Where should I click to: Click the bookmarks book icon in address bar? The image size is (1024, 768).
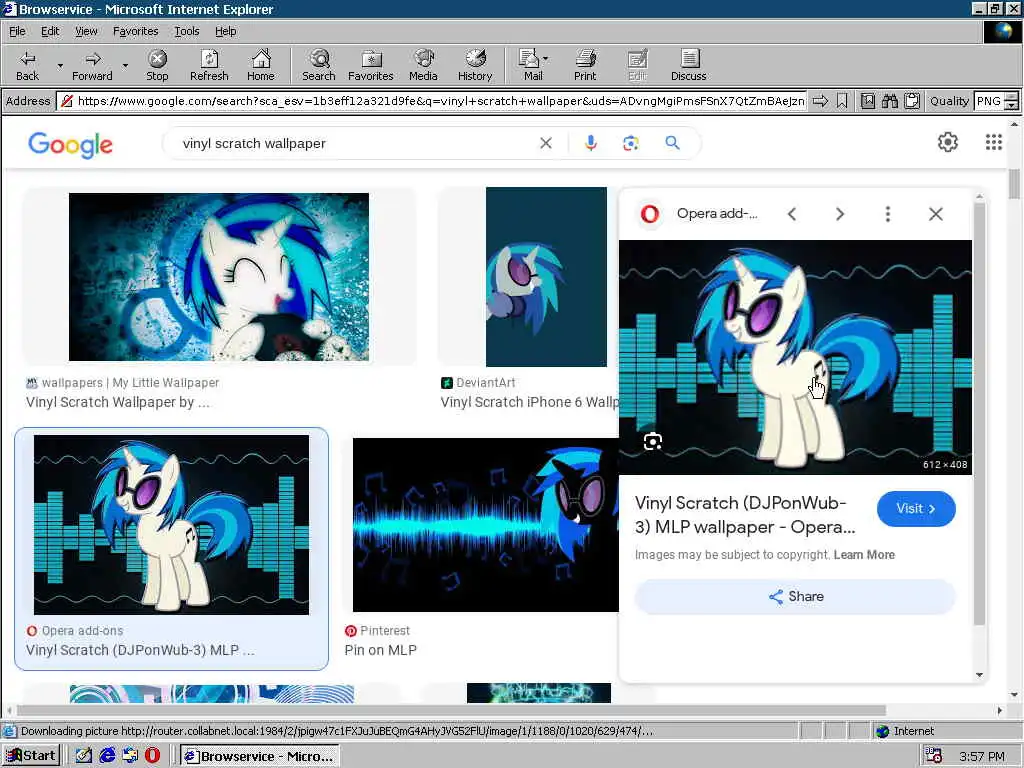click(x=868, y=101)
